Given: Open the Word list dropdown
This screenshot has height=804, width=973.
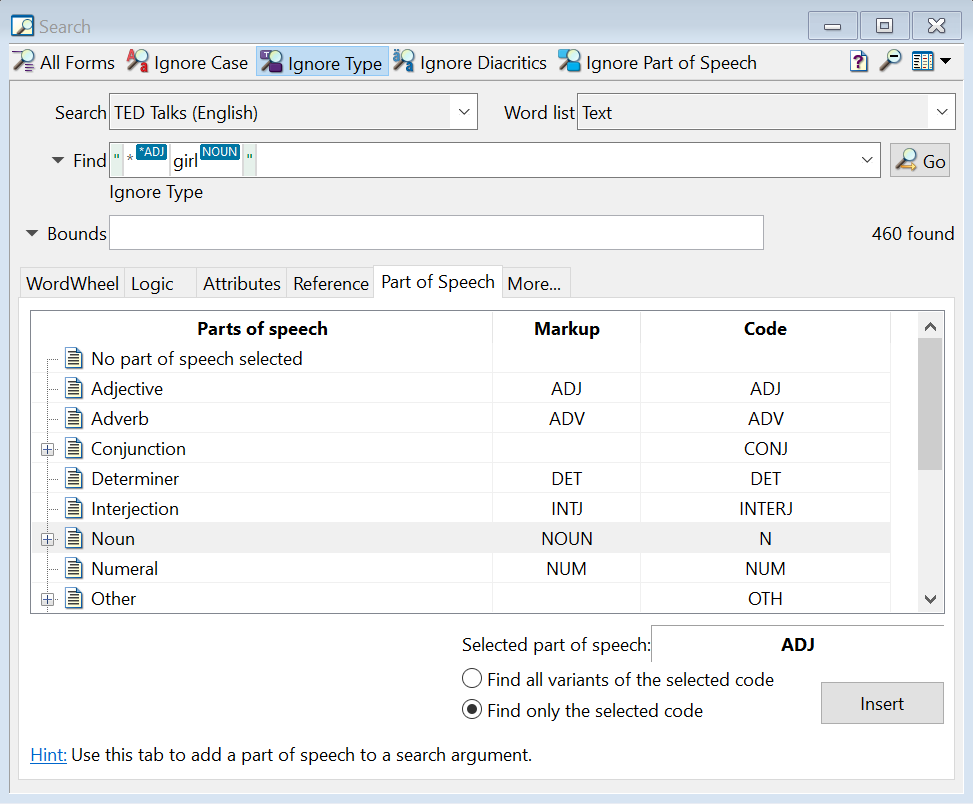Looking at the screenshot, I should pos(941,113).
